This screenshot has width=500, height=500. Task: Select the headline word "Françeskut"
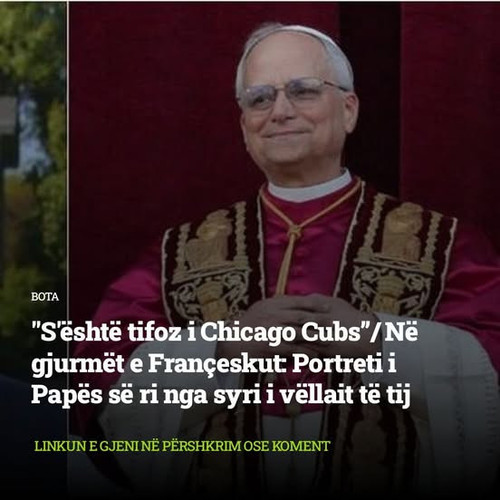217,364
